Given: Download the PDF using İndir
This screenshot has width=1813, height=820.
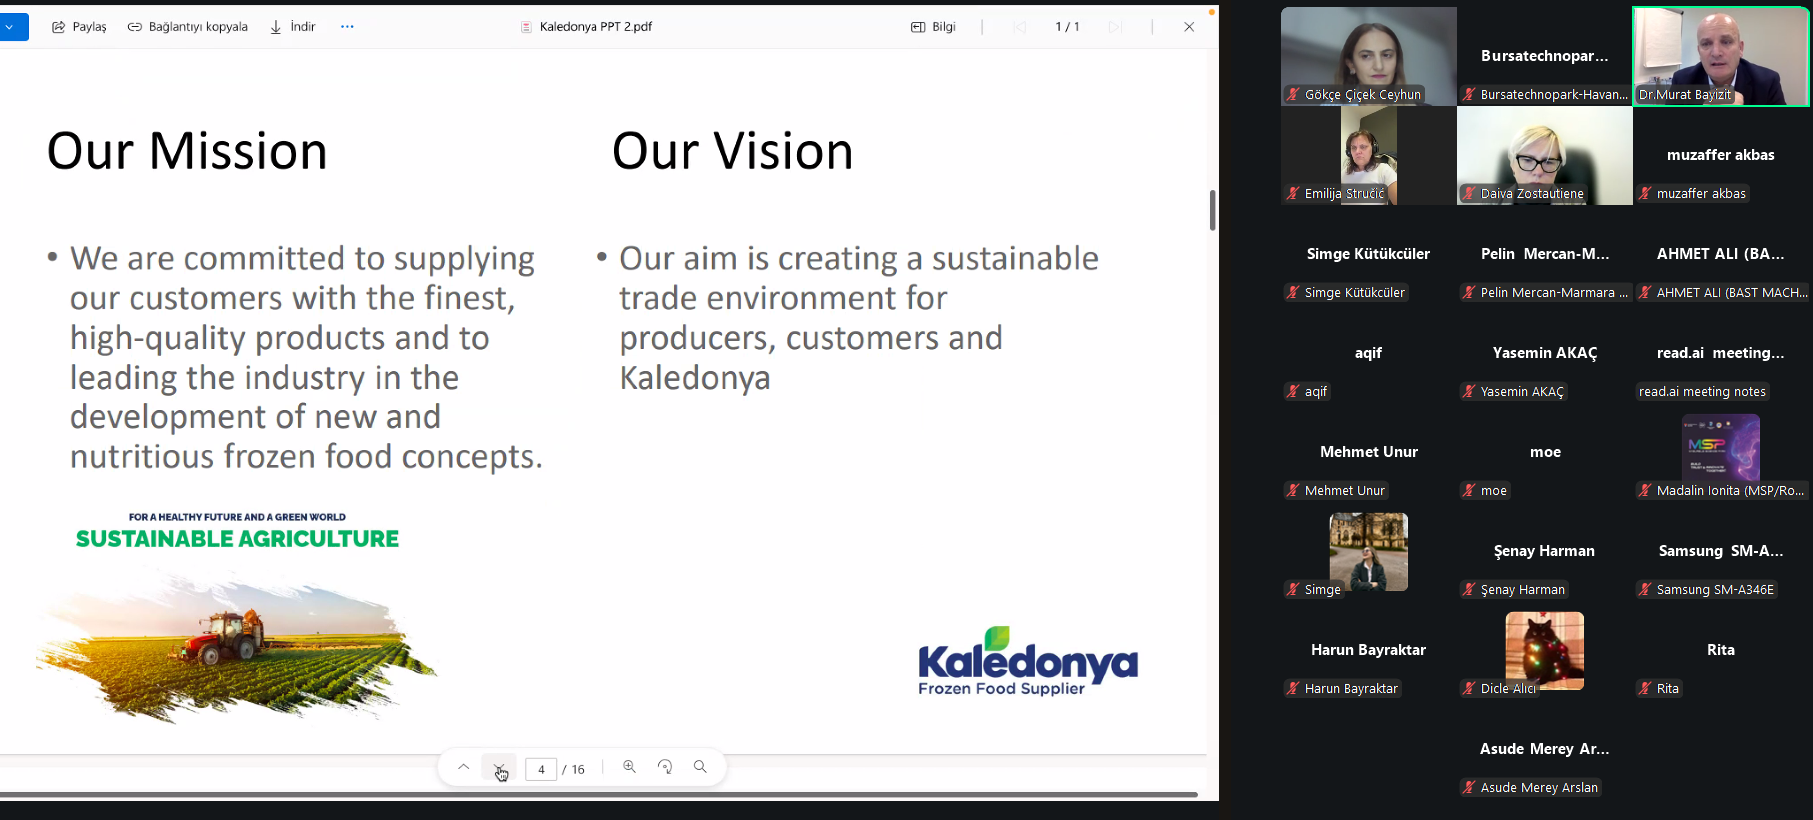Looking at the screenshot, I should pos(292,27).
